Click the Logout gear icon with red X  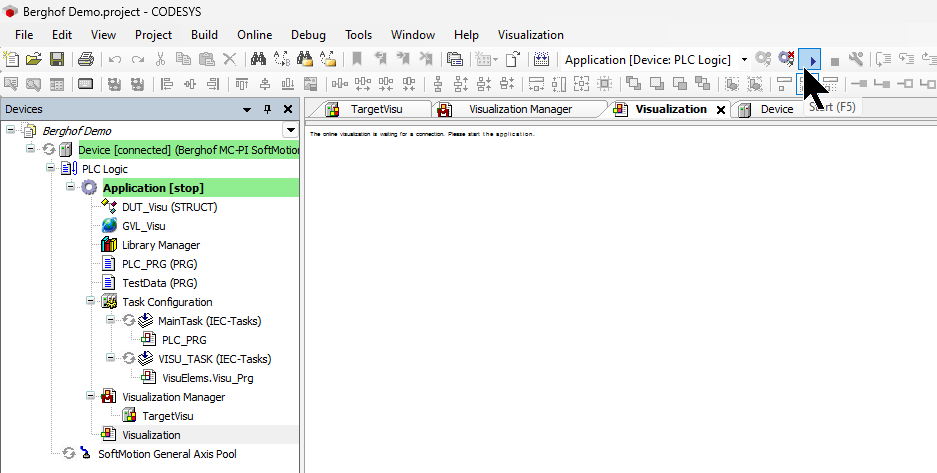click(786, 59)
